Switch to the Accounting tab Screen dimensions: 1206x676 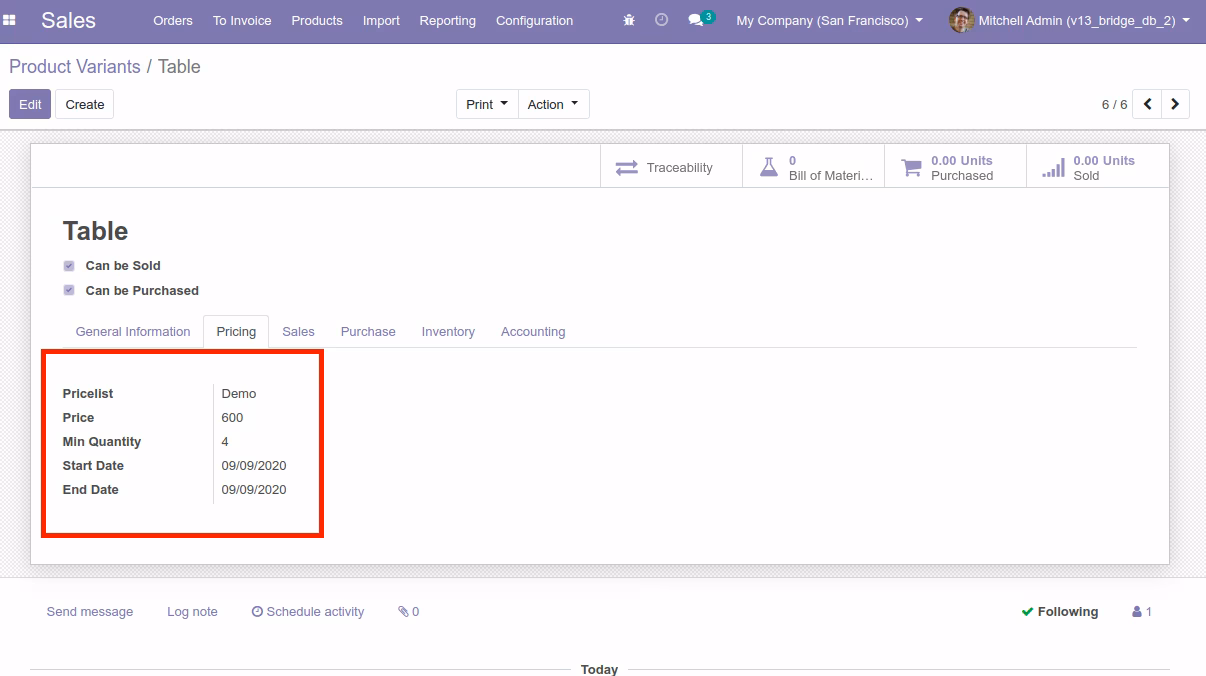[533, 332]
